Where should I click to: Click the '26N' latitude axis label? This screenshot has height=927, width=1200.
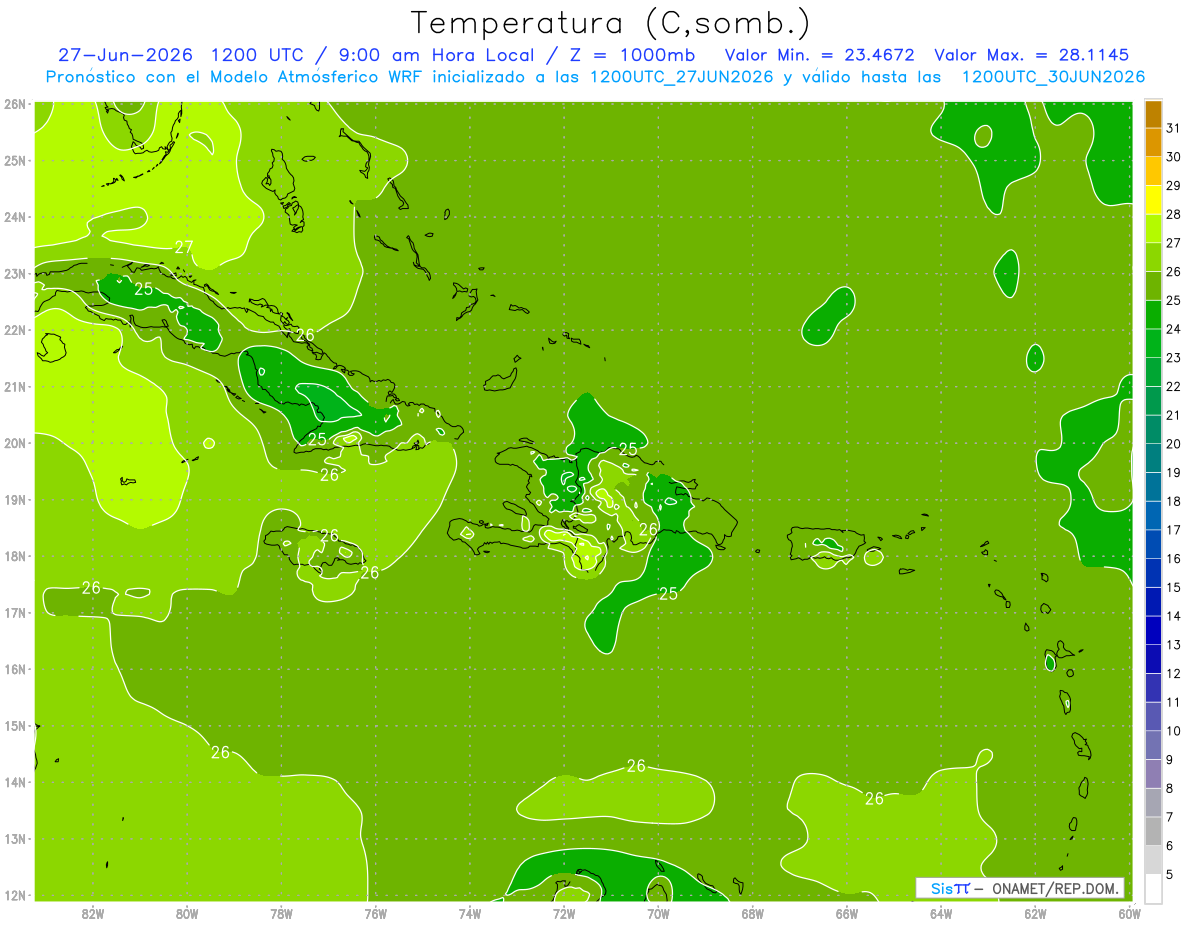[15, 104]
